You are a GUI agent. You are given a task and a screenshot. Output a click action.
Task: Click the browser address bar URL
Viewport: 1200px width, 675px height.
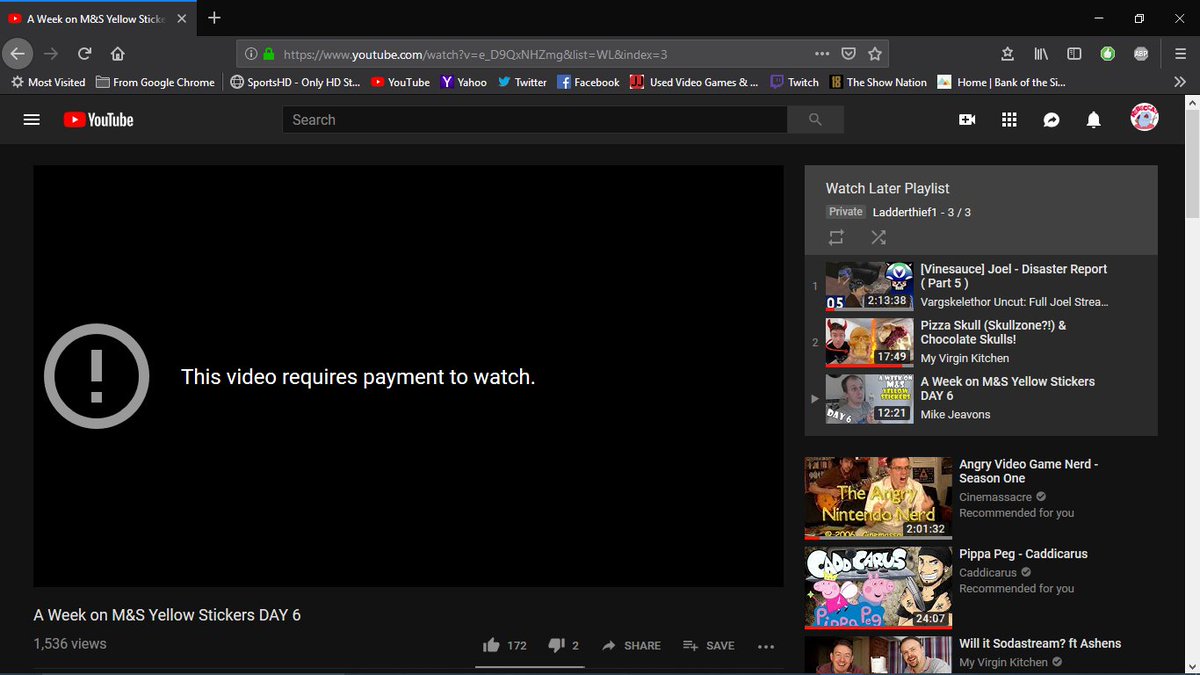pos(475,54)
